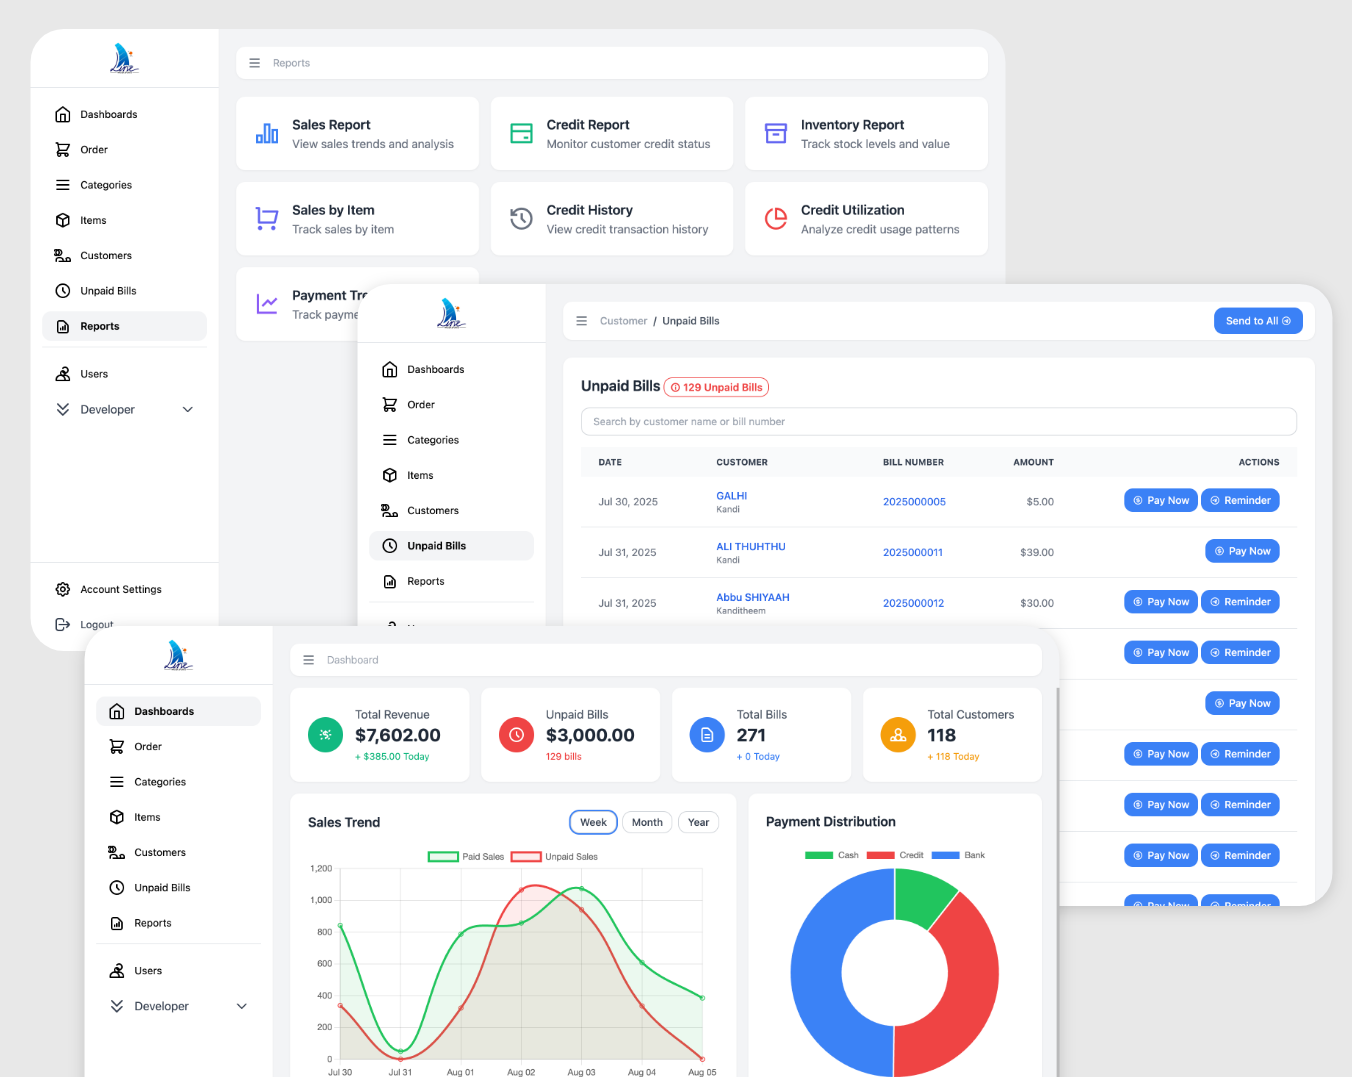Open Account Settings in the sidebar
This screenshot has height=1077, width=1352.
pos(120,590)
